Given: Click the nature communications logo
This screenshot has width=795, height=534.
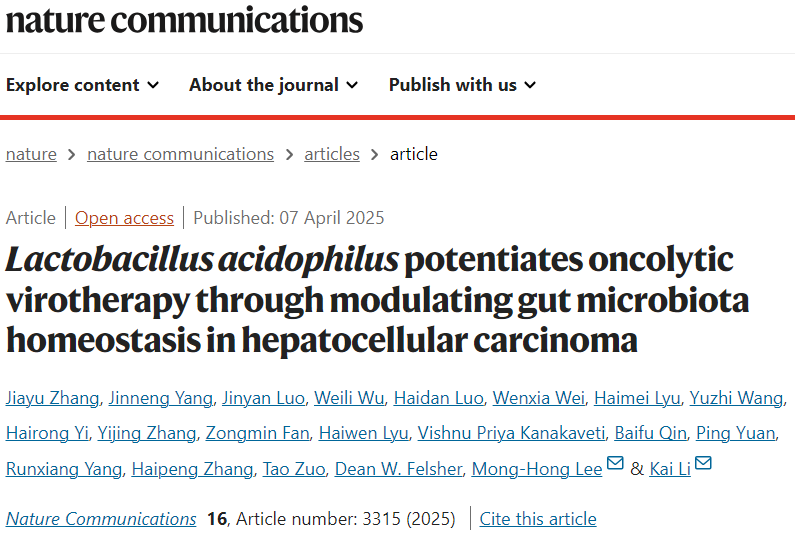Looking at the screenshot, I should click(x=184, y=20).
